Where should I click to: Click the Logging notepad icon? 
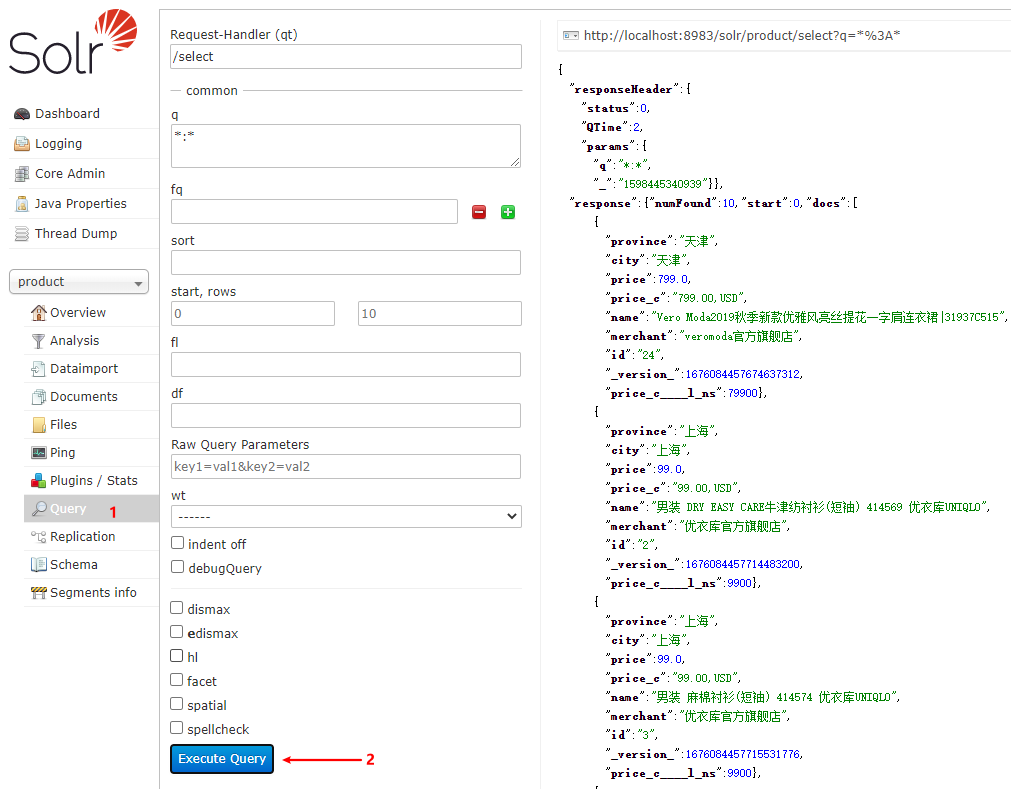[22, 144]
